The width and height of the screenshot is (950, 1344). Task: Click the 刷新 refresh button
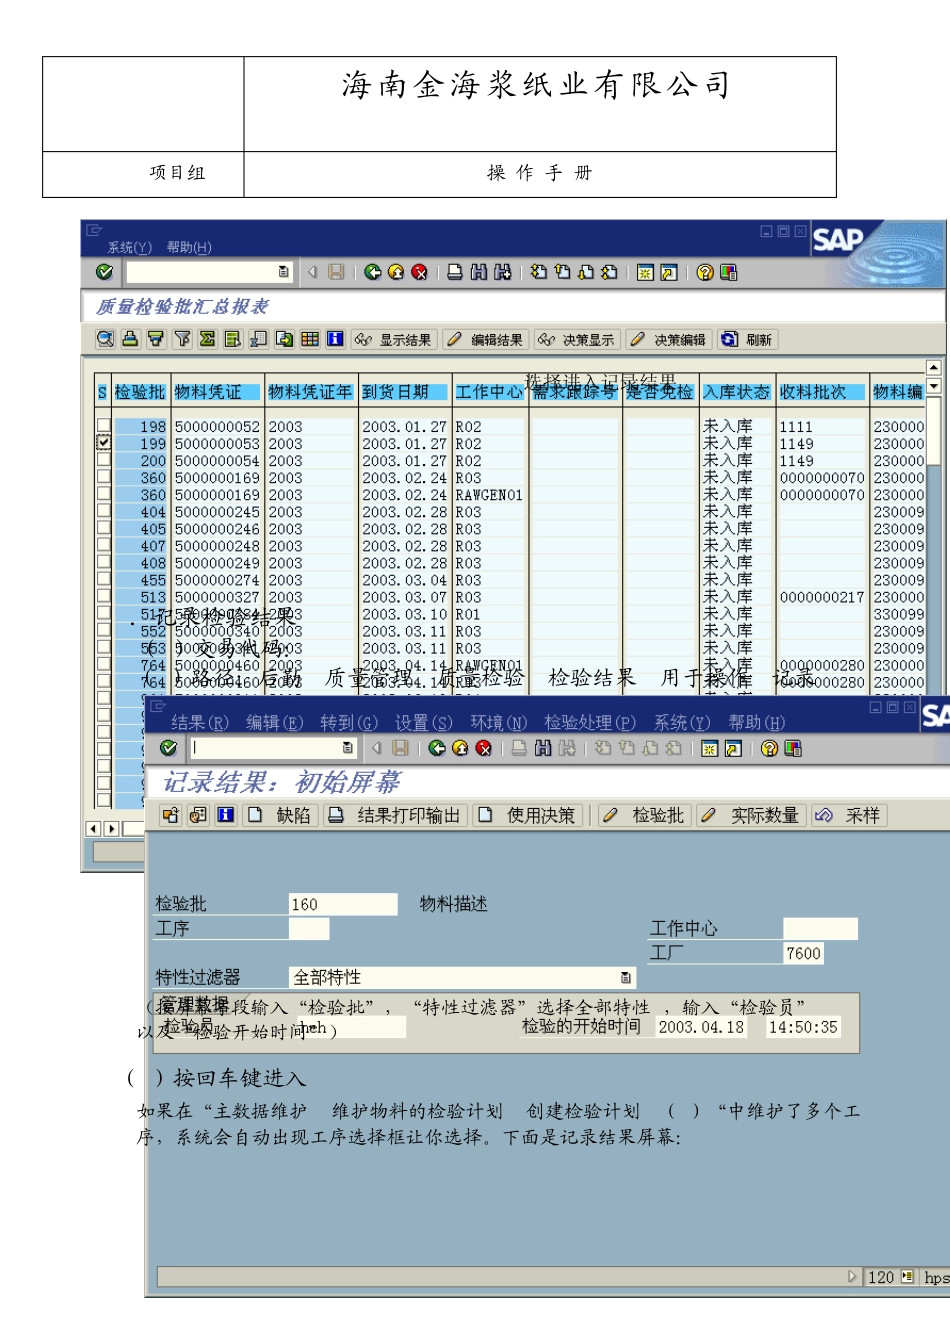click(x=747, y=340)
